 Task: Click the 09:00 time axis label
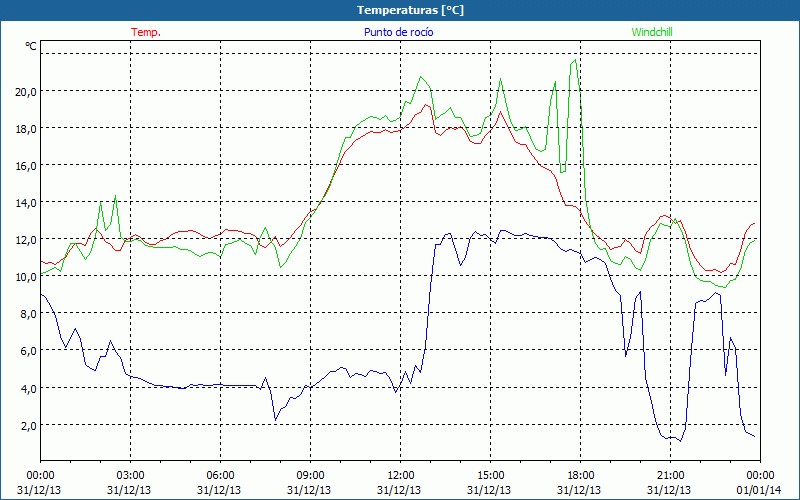310,476
